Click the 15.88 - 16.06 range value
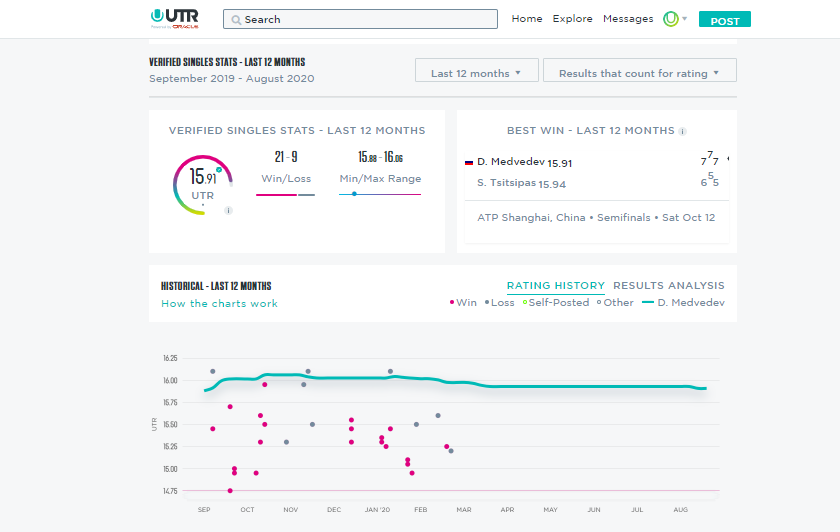The image size is (840, 532). pyautogui.click(x=380, y=157)
